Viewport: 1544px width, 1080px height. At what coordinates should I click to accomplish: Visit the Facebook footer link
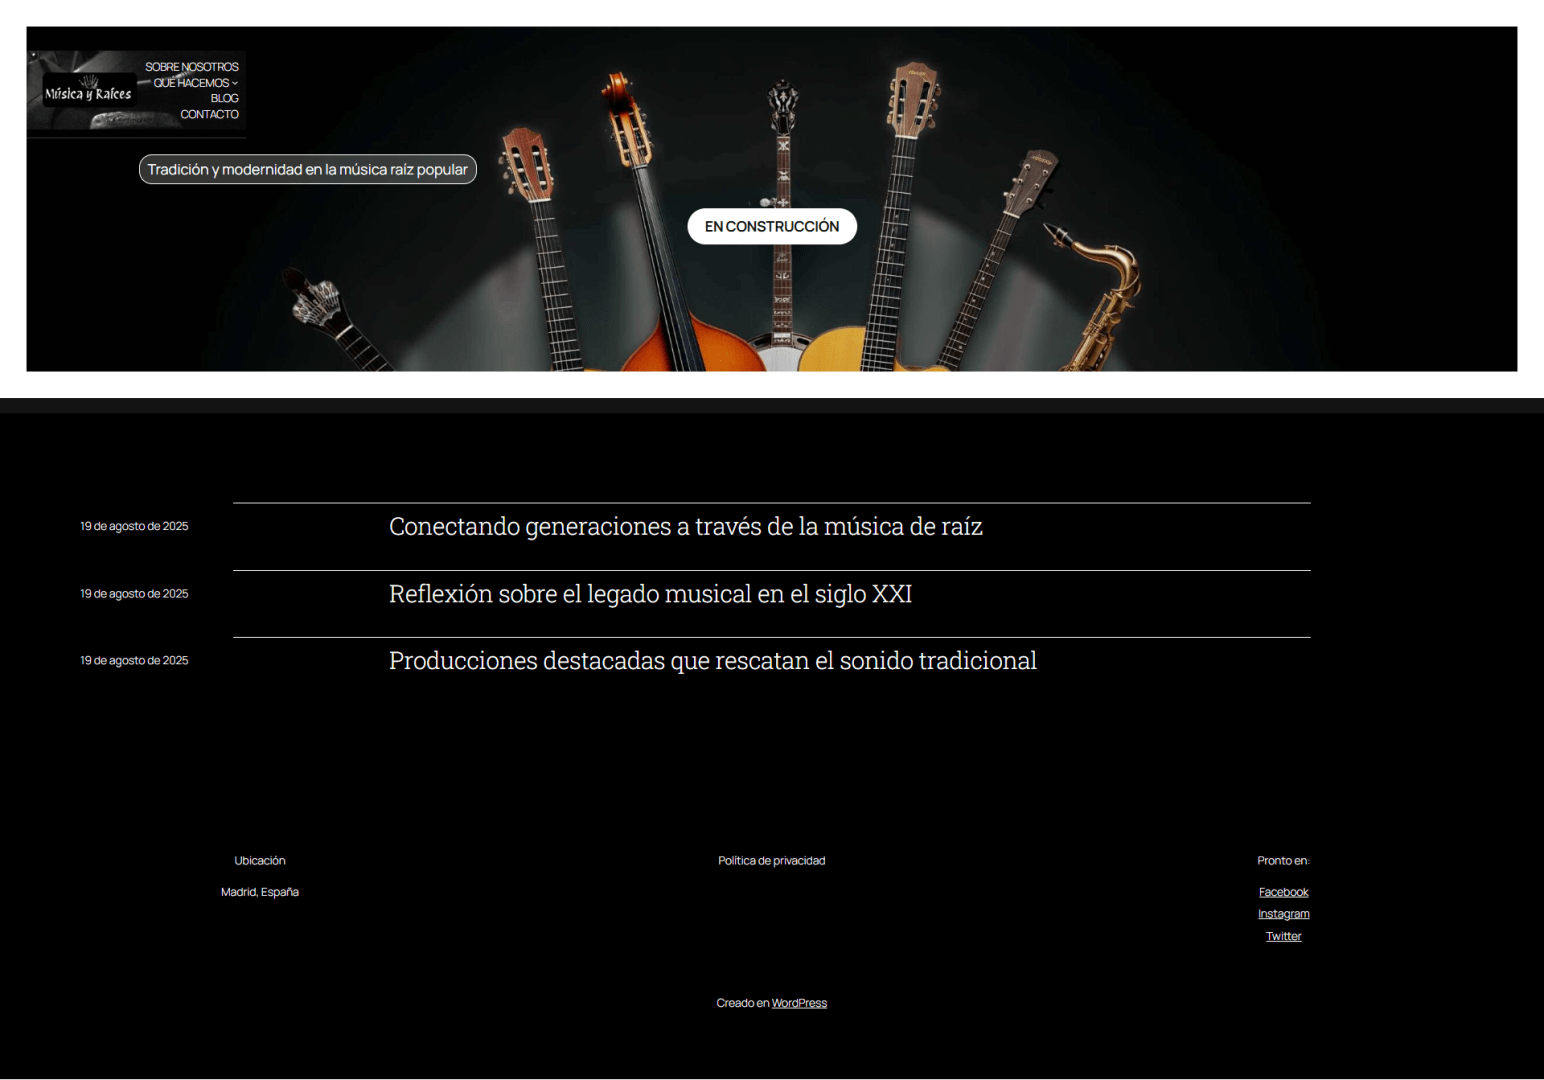(x=1283, y=892)
